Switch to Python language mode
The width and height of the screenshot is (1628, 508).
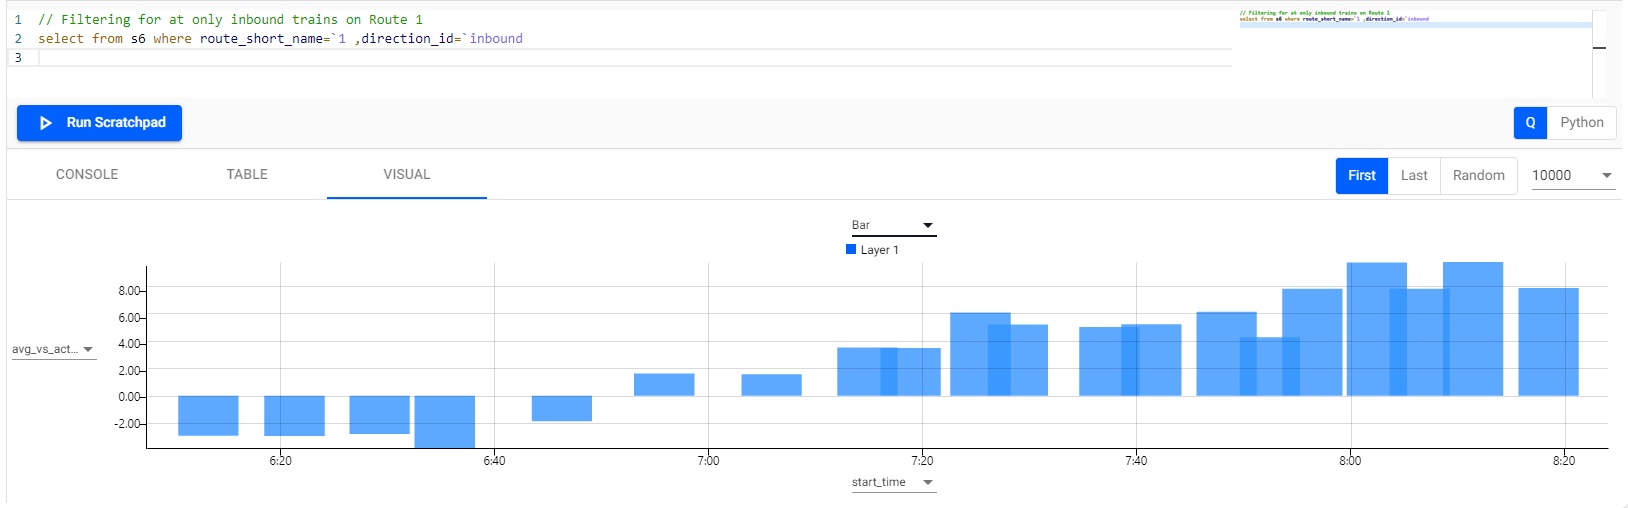pyautogui.click(x=1581, y=123)
